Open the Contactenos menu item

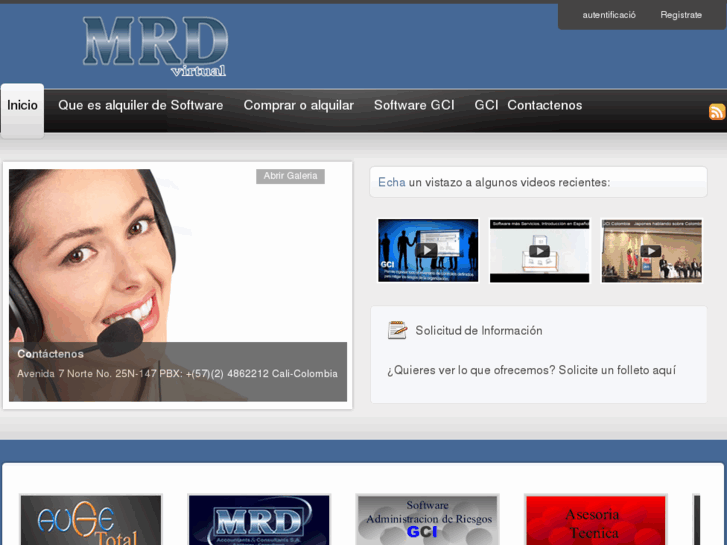point(544,105)
